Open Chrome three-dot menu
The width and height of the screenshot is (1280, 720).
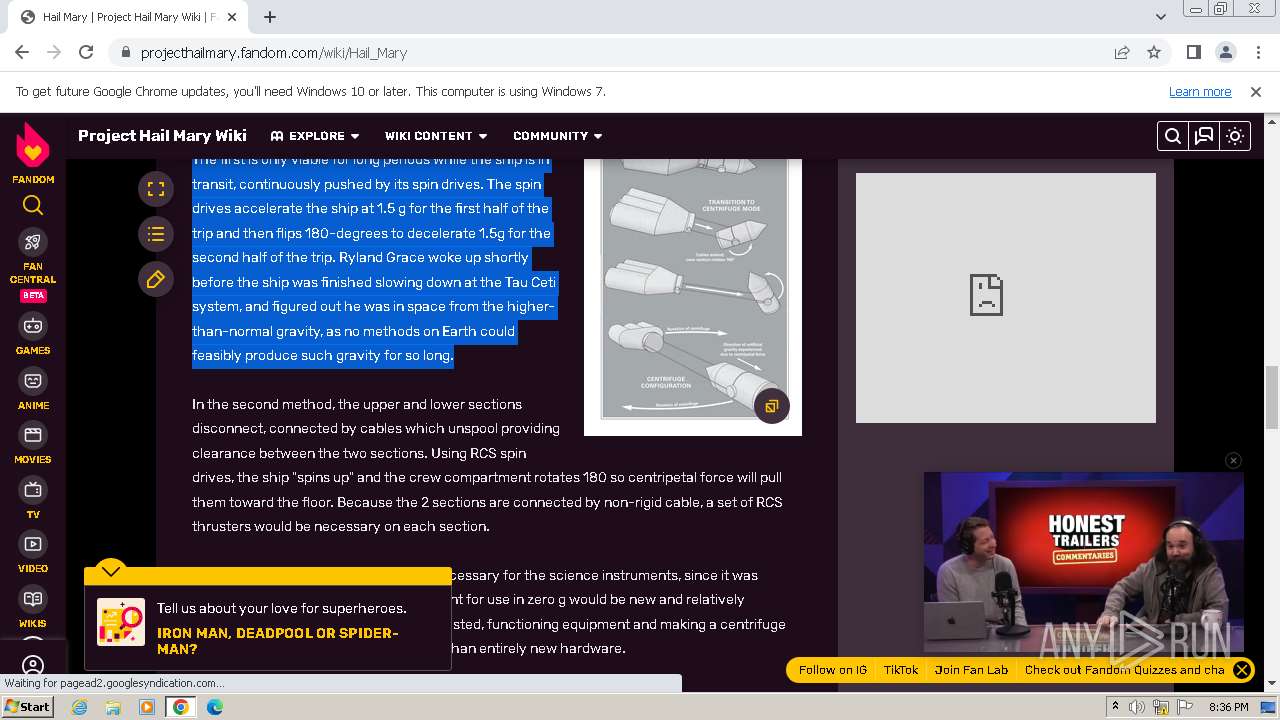pos(1257,52)
